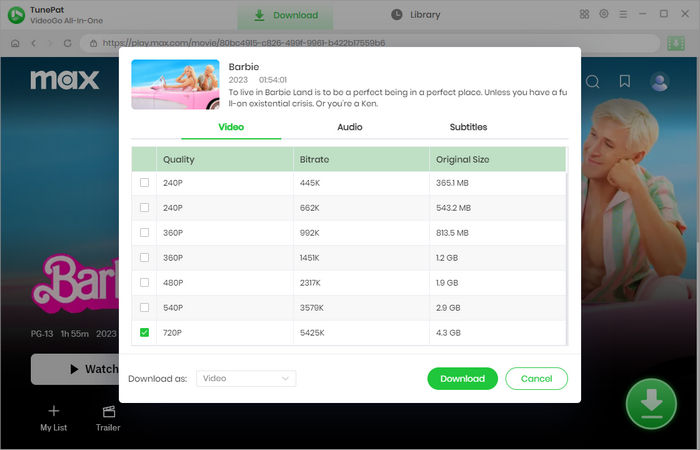Viewport: 700px width, 450px height.
Task: Check the 240P 662K row checkbox
Action: coord(144,208)
